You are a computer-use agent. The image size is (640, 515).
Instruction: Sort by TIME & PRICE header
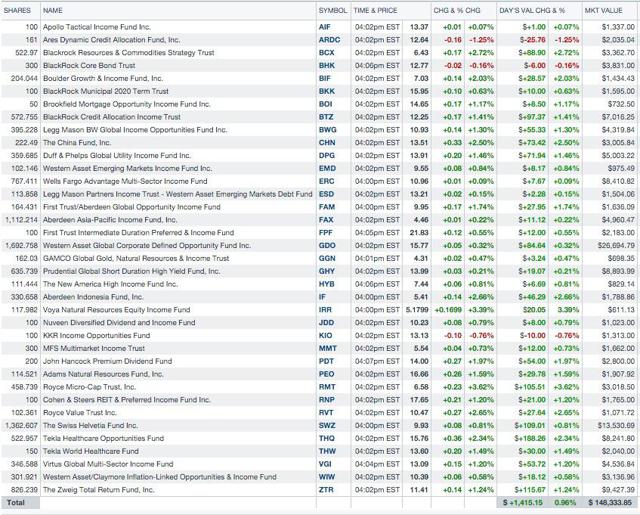375,11
